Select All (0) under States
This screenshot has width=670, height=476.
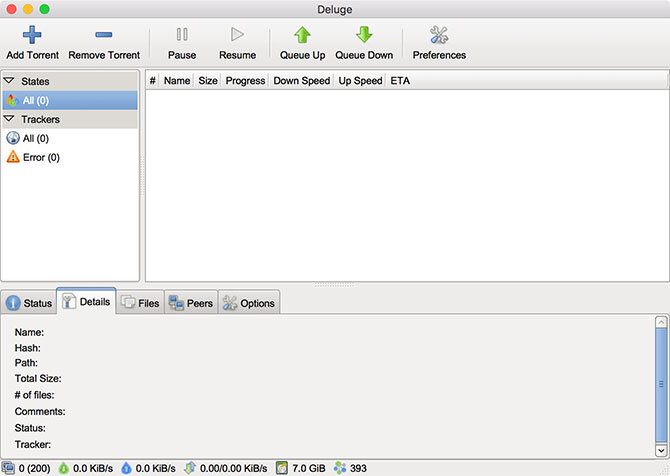pyautogui.click(x=70, y=100)
